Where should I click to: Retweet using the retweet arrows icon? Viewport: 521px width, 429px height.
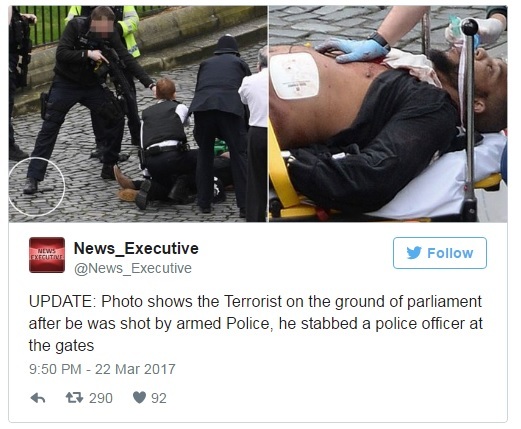click(74, 398)
